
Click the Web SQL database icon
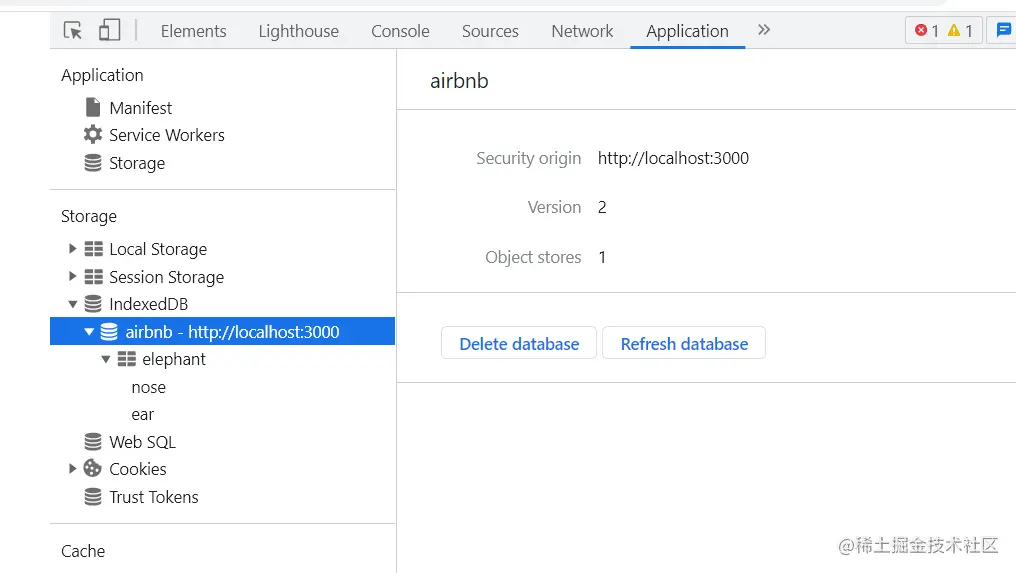[93, 442]
